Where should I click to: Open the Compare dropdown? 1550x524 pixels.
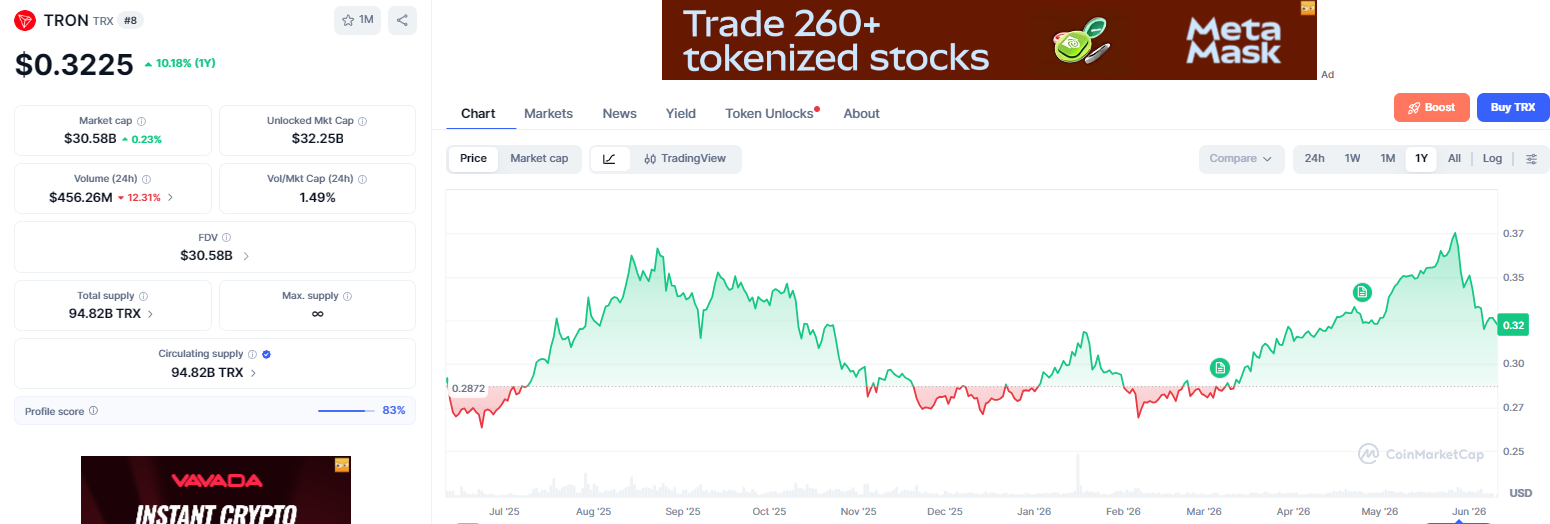[x=1240, y=158]
